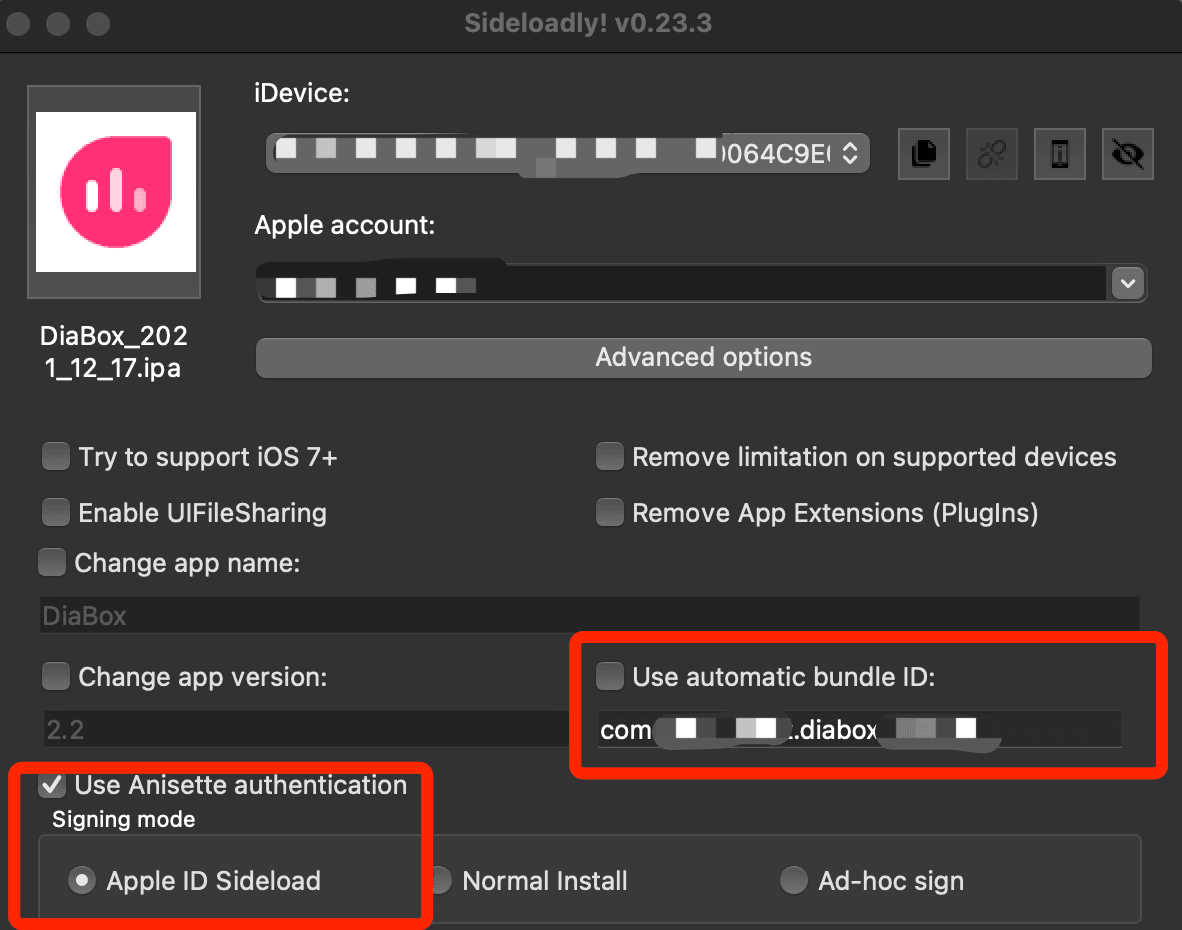This screenshot has height=930, width=1182.
Task: Check Remove limitation on supported devices
Action: click(x=609, y=457)
